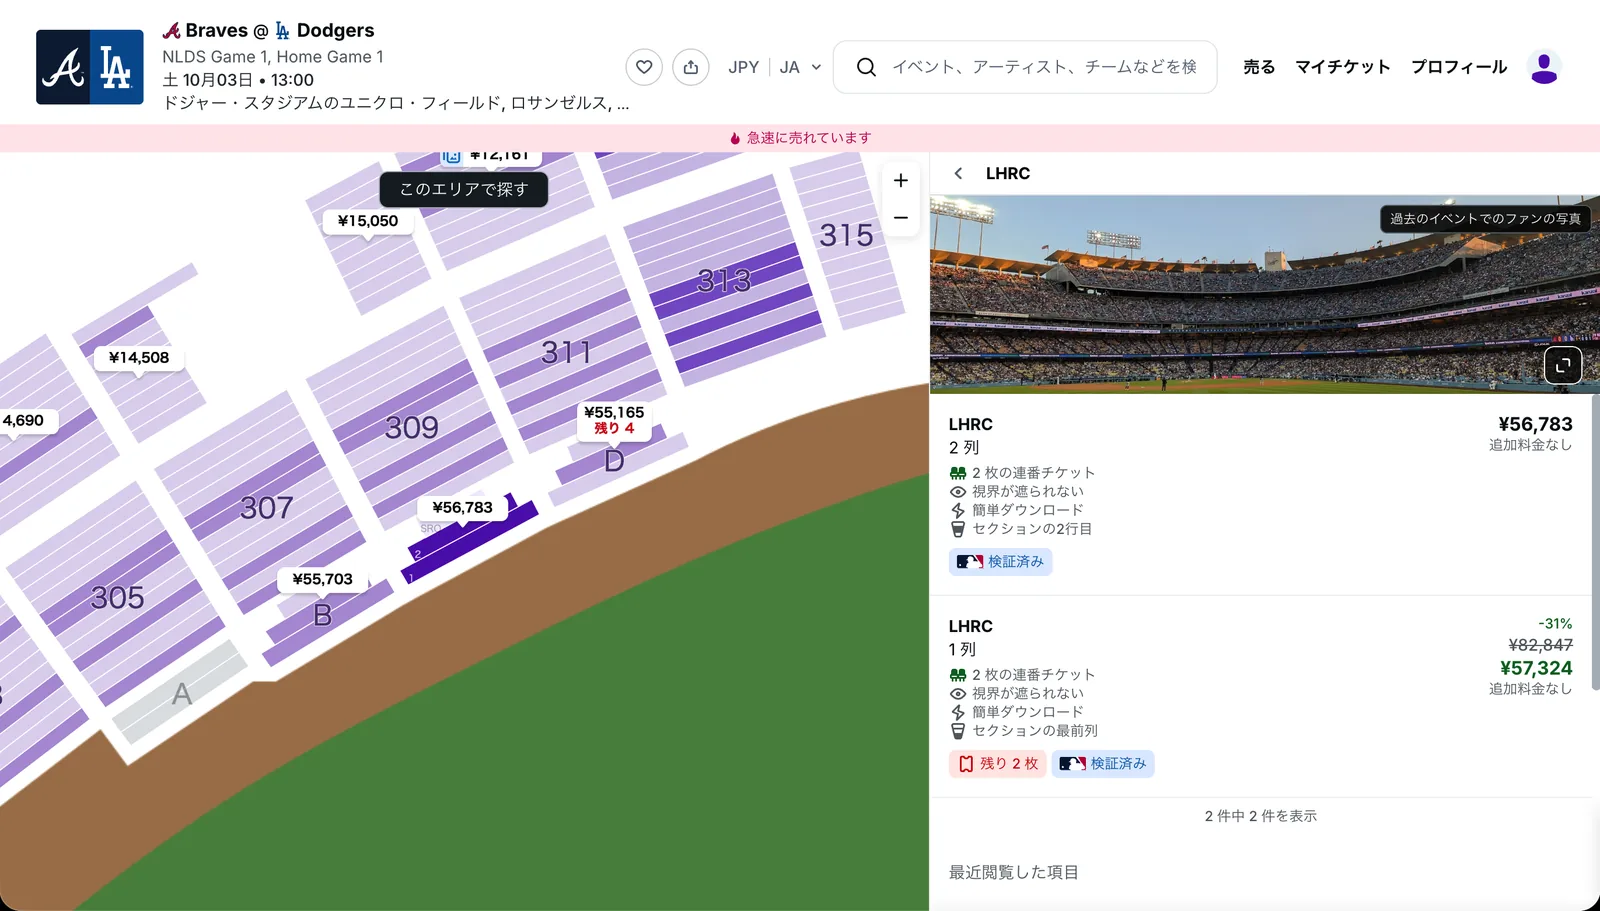Viewport: 1600px width, 911px height.
Task: Select section 311 on the seat map
Action: (566, 352)
